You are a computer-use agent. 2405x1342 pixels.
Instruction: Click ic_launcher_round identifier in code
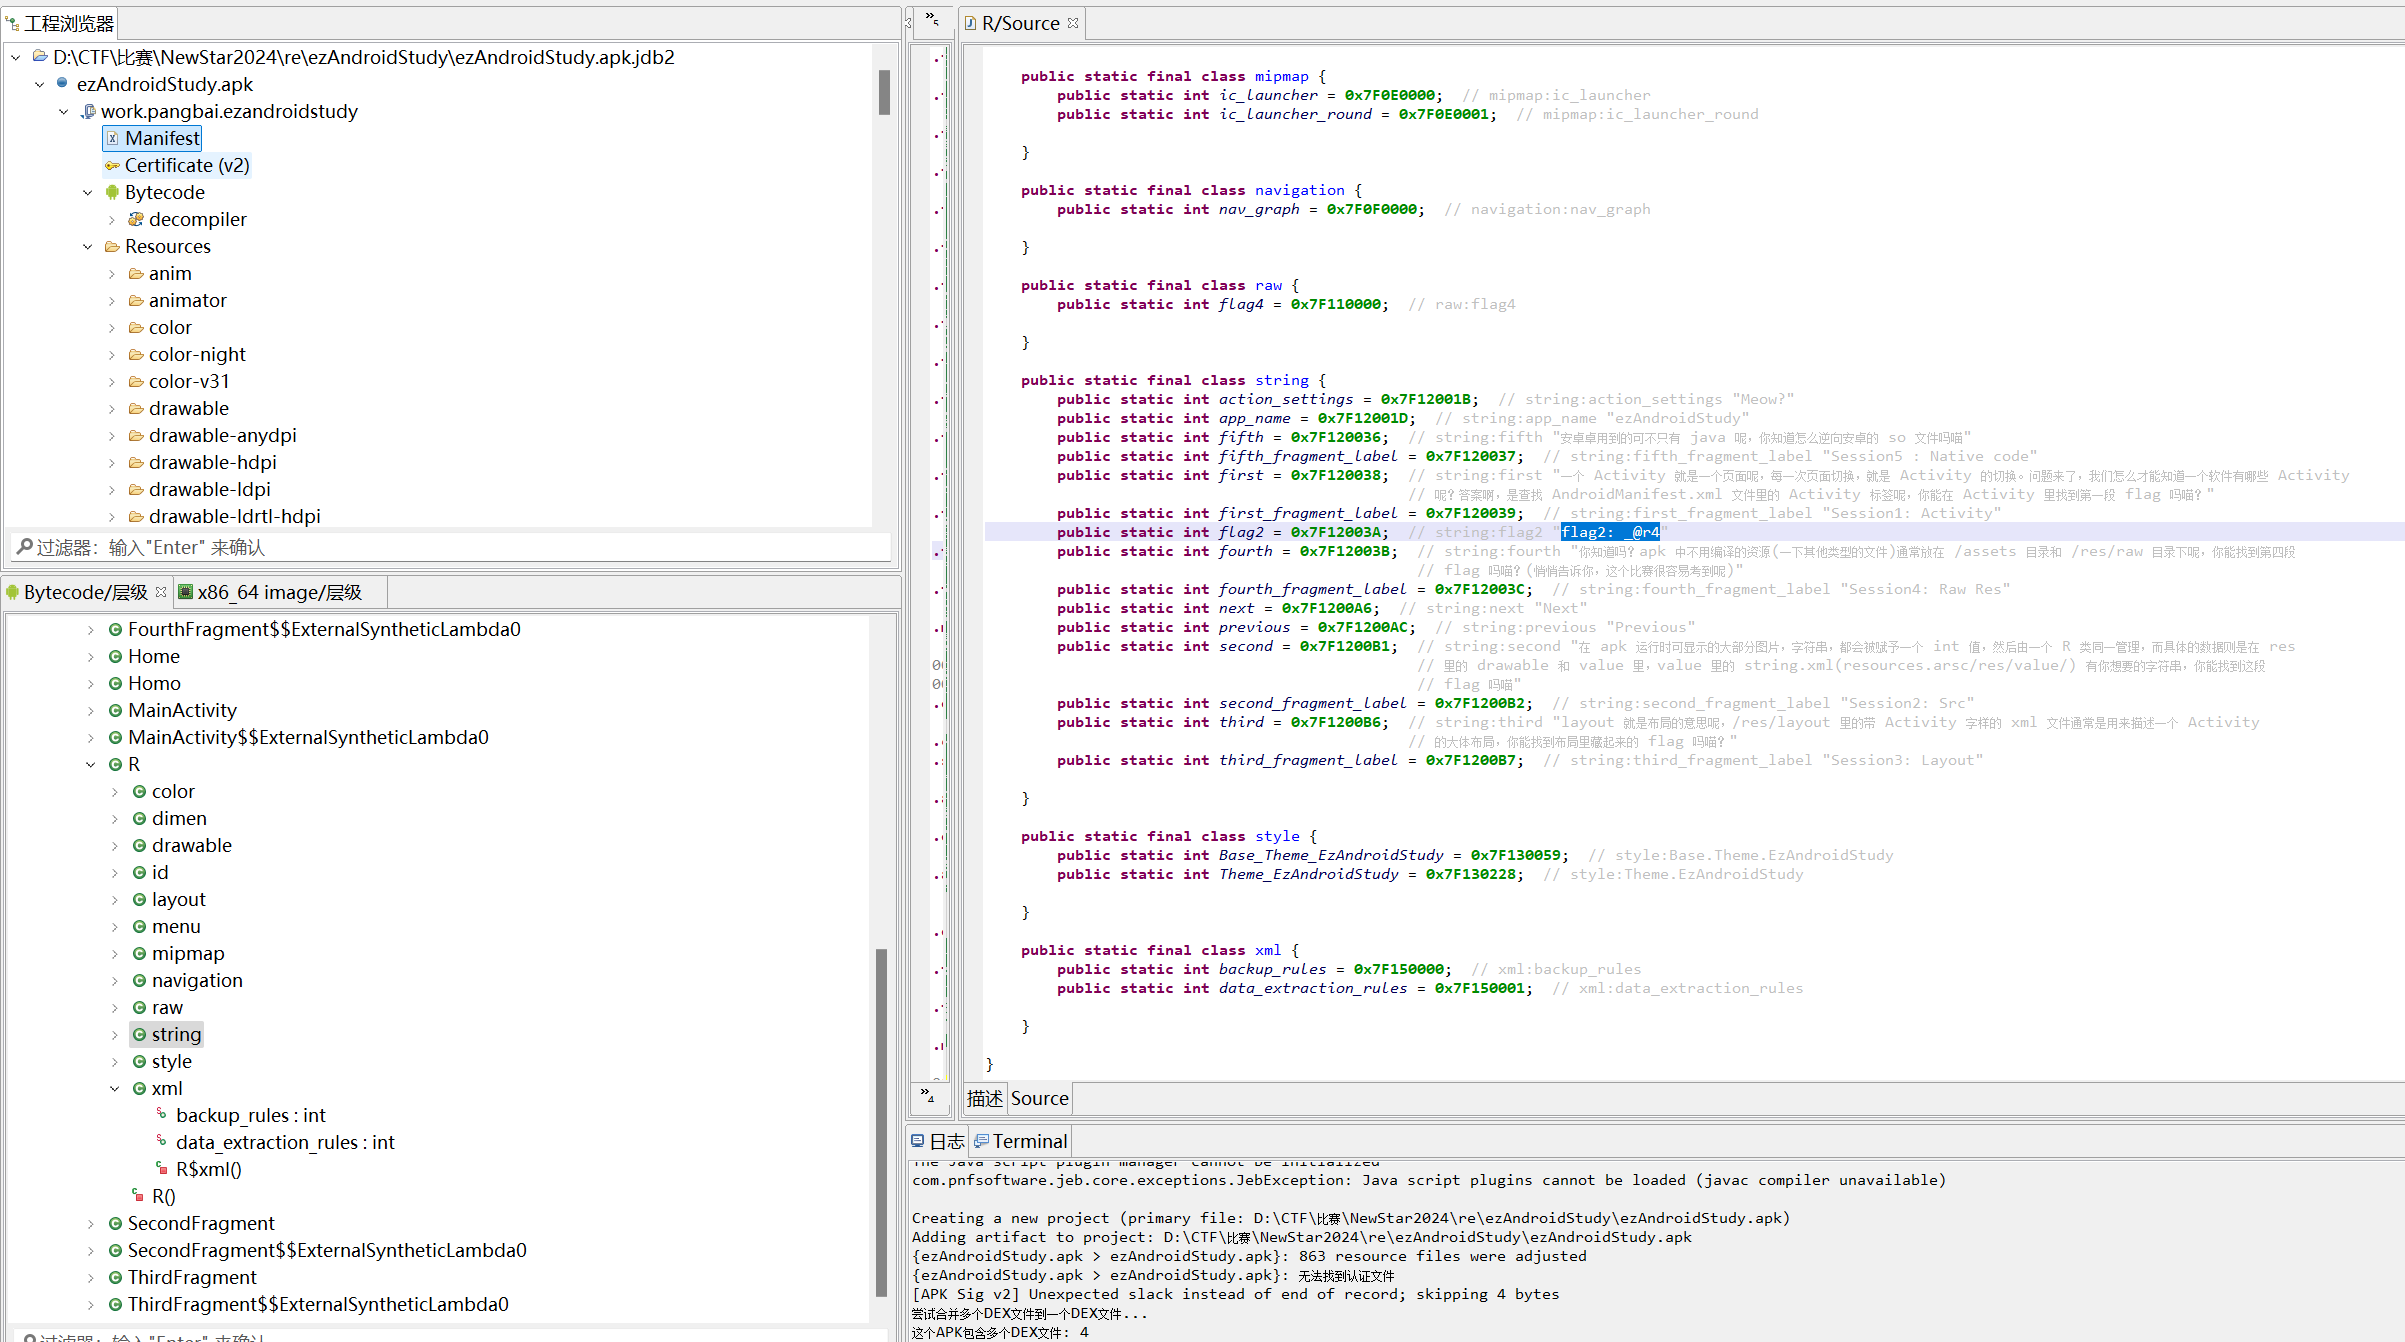1295,114
